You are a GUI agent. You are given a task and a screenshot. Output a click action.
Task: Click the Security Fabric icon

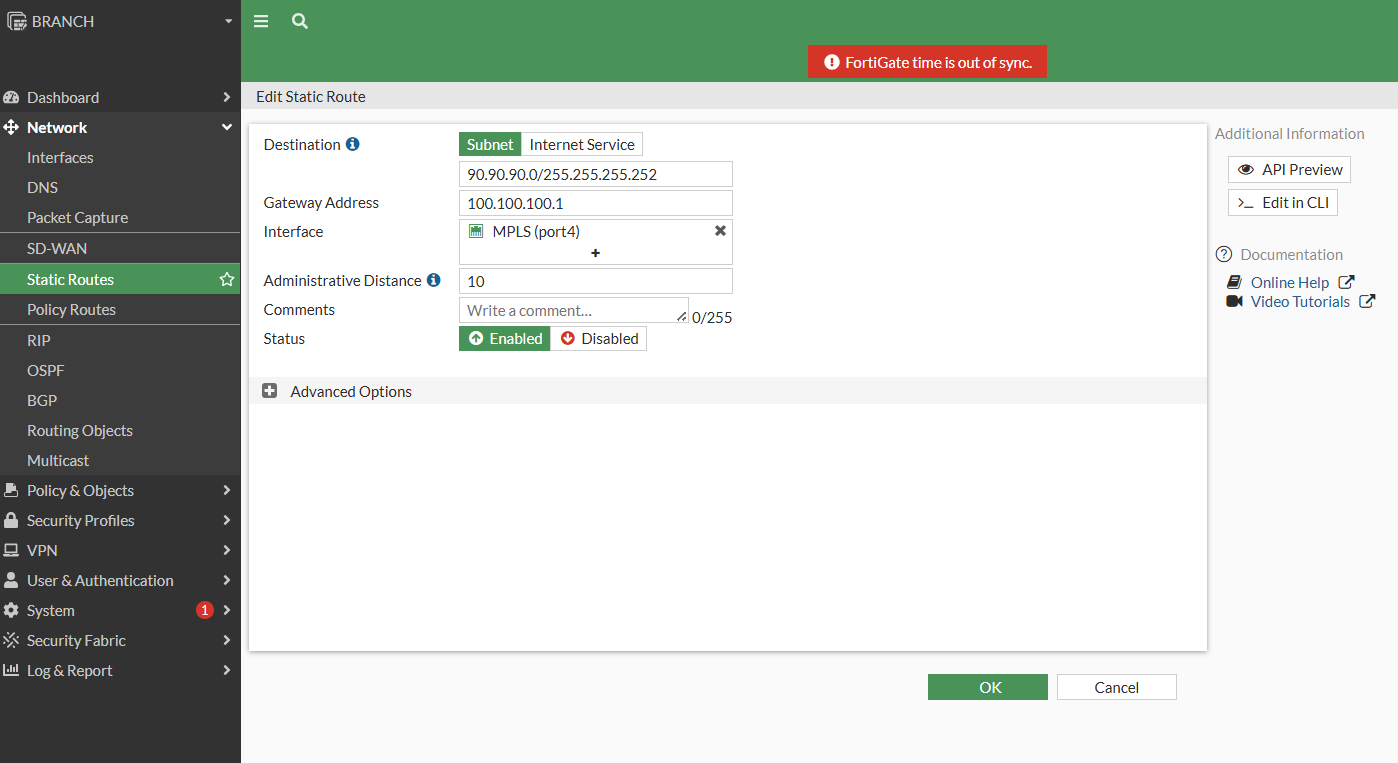click(12, 640)
